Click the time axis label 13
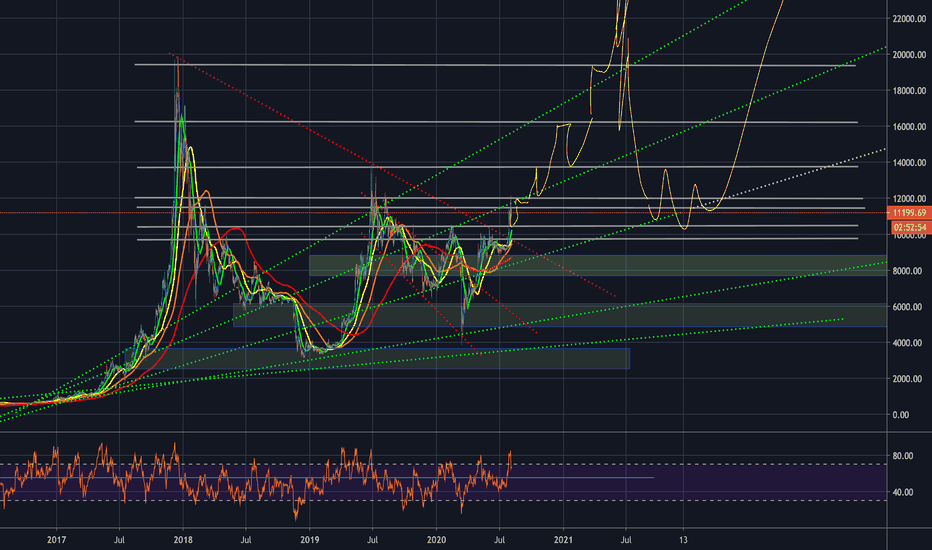The width and height of the screenshot is (932, 550). point(684,540)
